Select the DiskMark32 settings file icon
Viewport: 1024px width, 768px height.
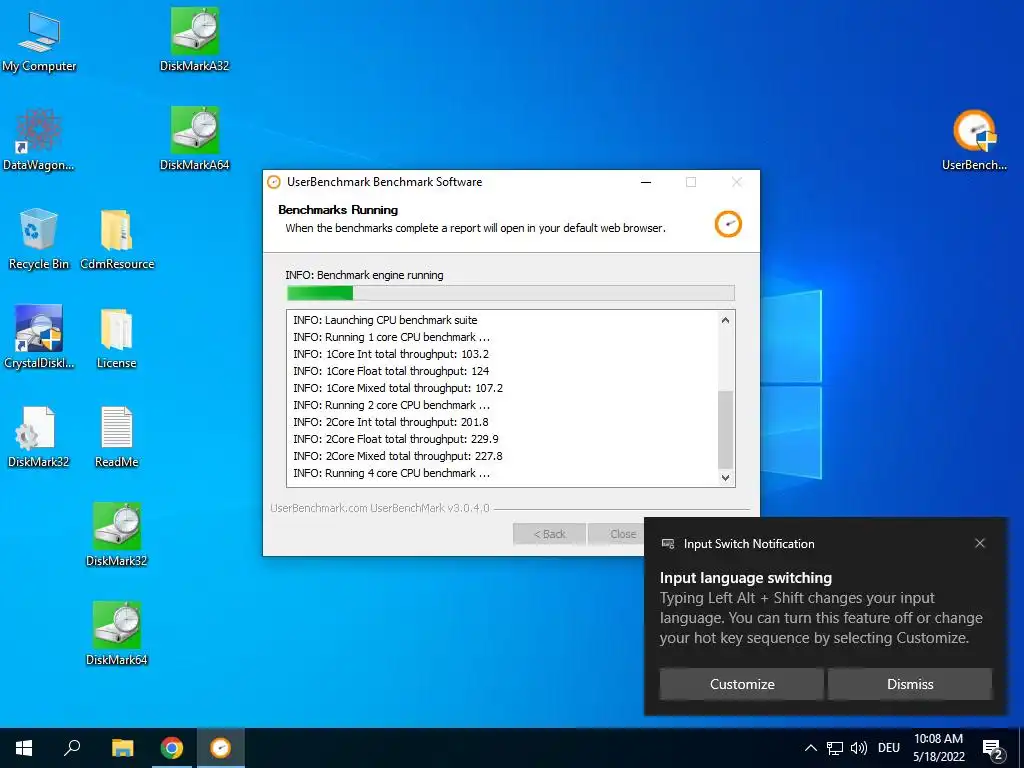coord(38,436)
